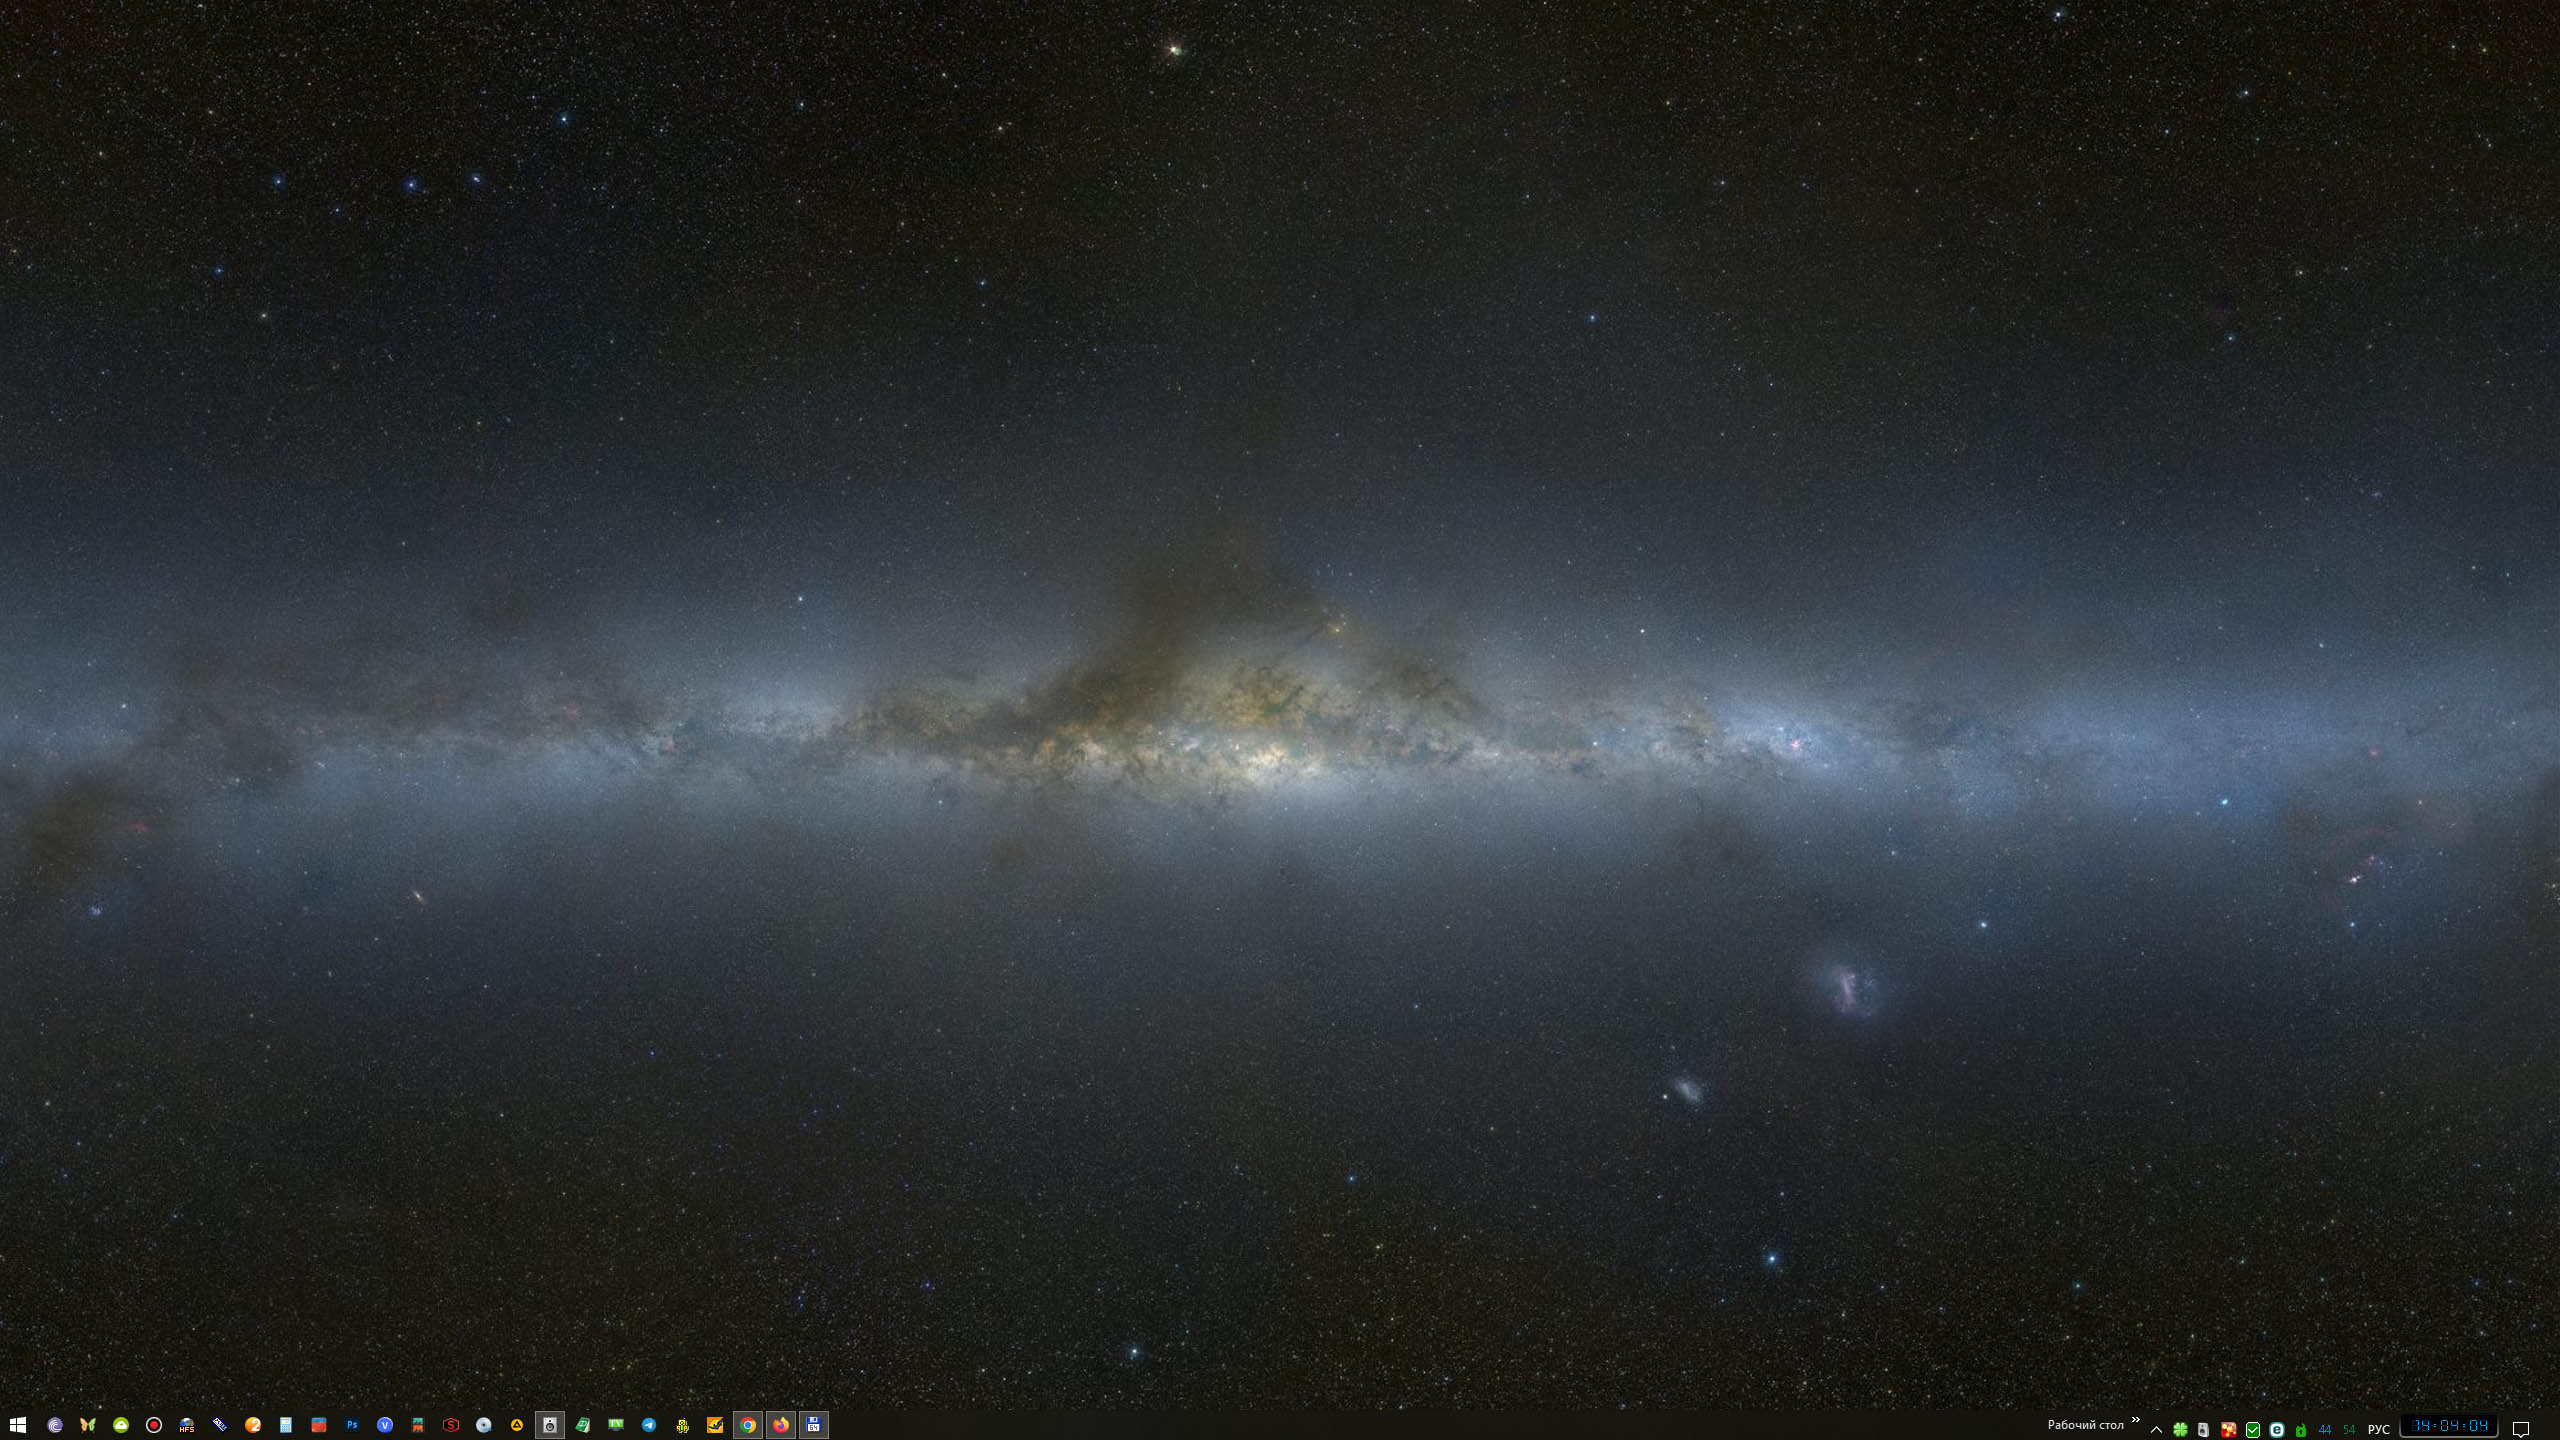2560x1440 pixels.
Task: Click the green clover tray icon
Action: [2180, 1430]
